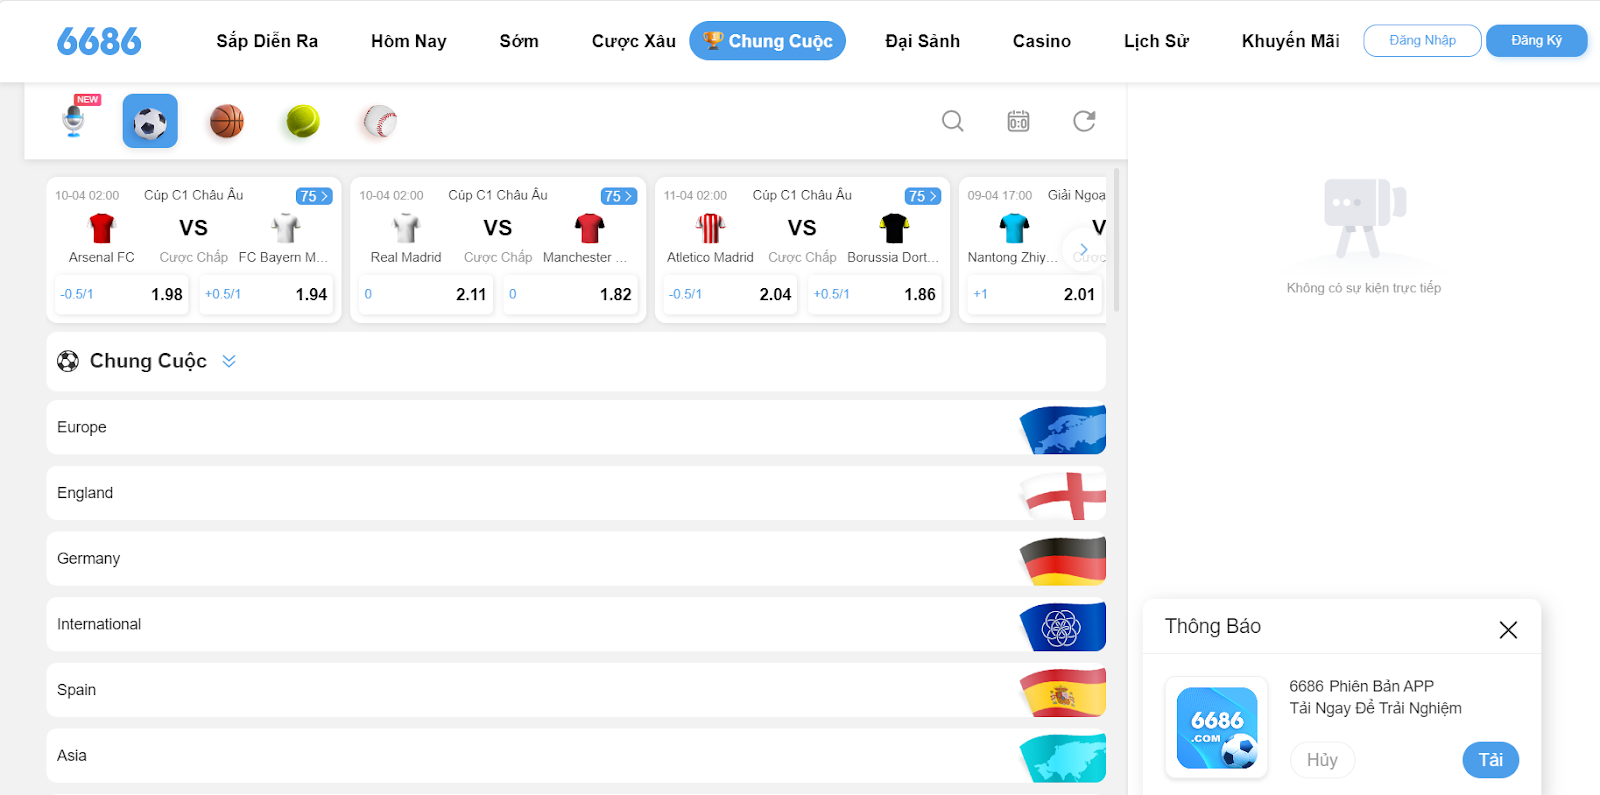Select the football sport icon
This screenshot has width=1600, height=795.
[x=150, y=121]
